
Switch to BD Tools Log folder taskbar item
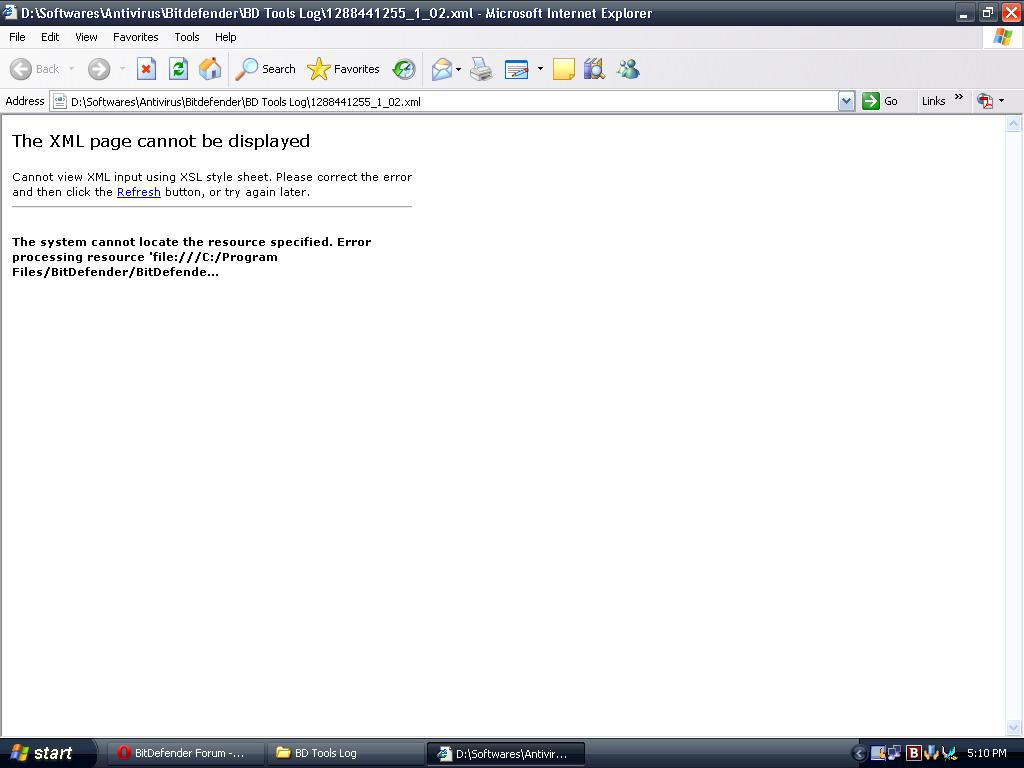point(345,753)
